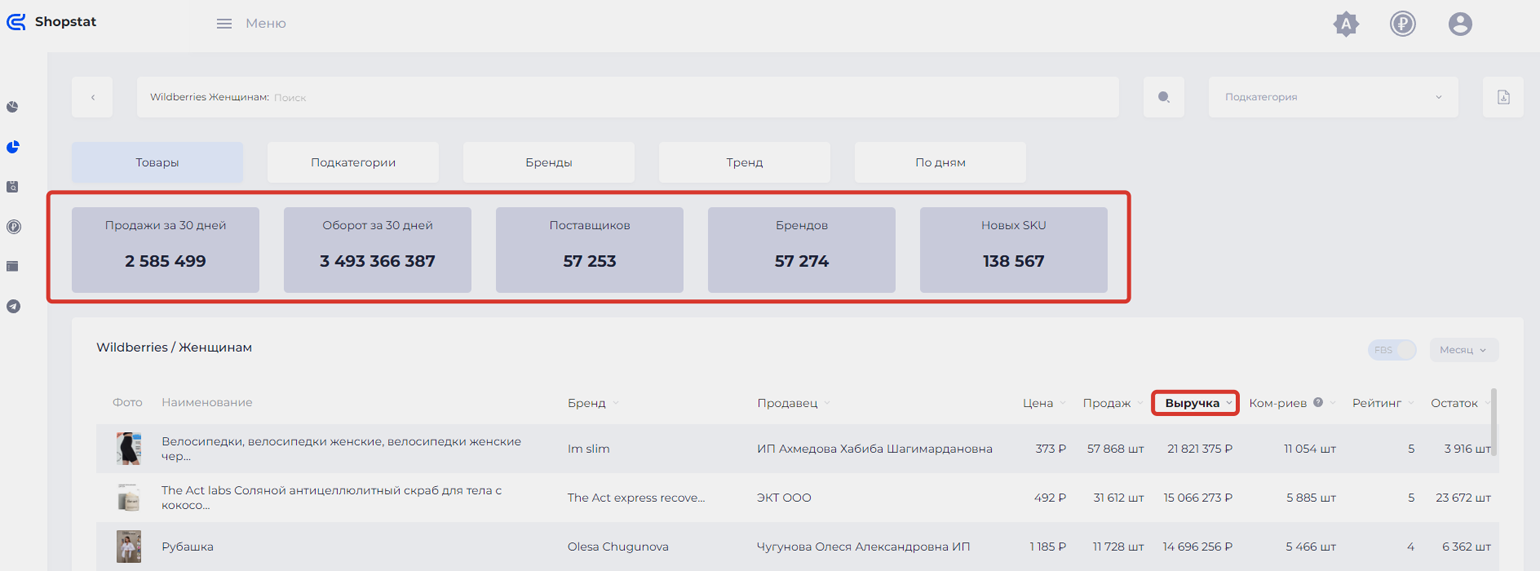Switch to the По дням tab
1540x571 pixels.
pos(940,162)
